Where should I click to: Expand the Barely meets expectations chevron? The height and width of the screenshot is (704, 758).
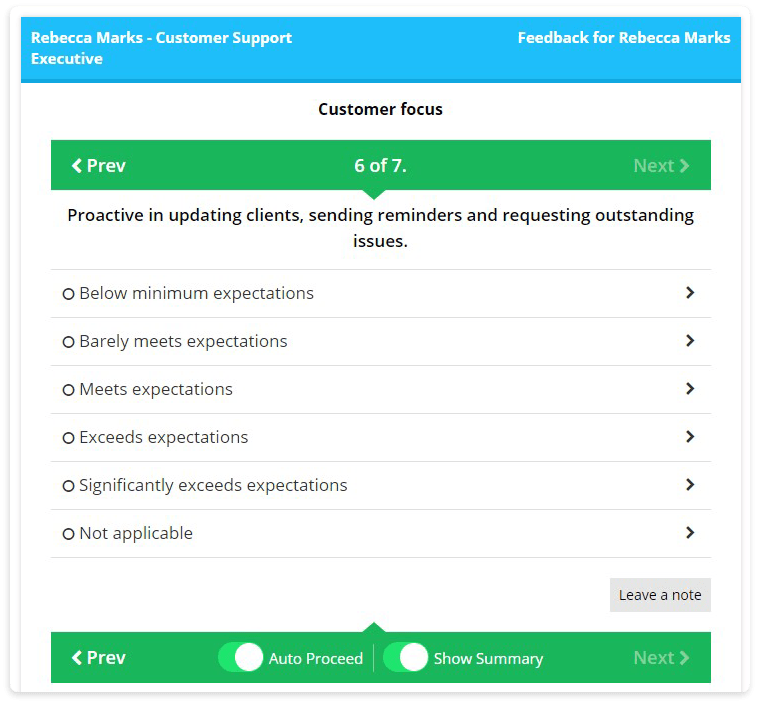click(690, 341)
